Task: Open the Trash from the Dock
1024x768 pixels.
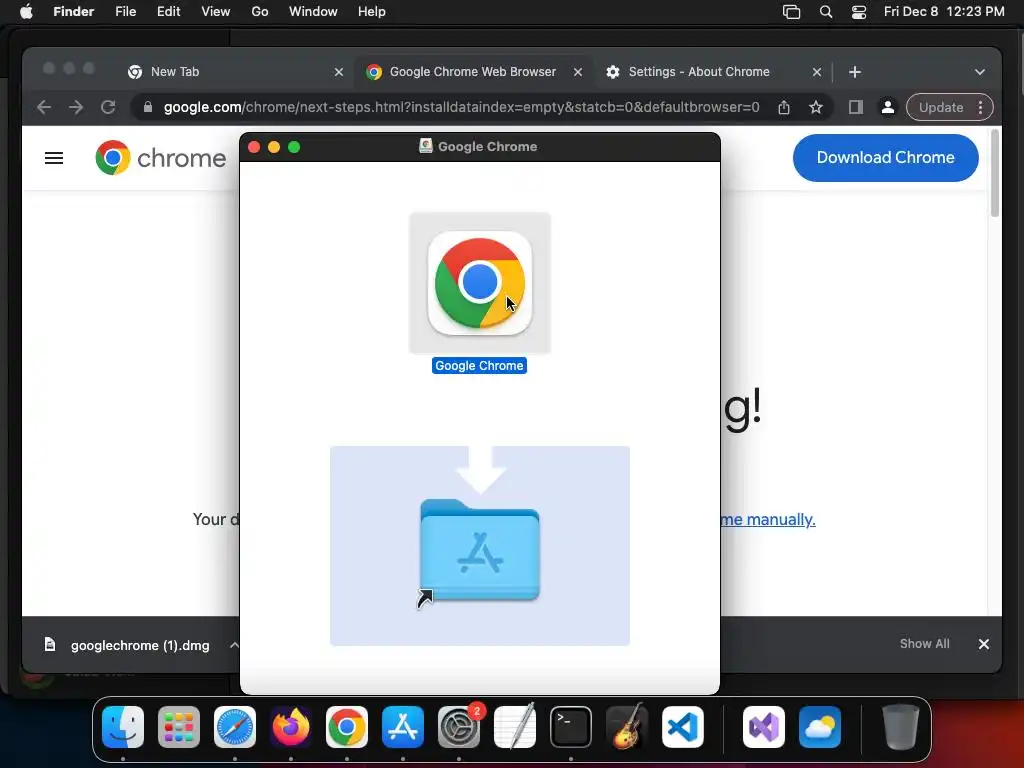Action: (901, 727)
